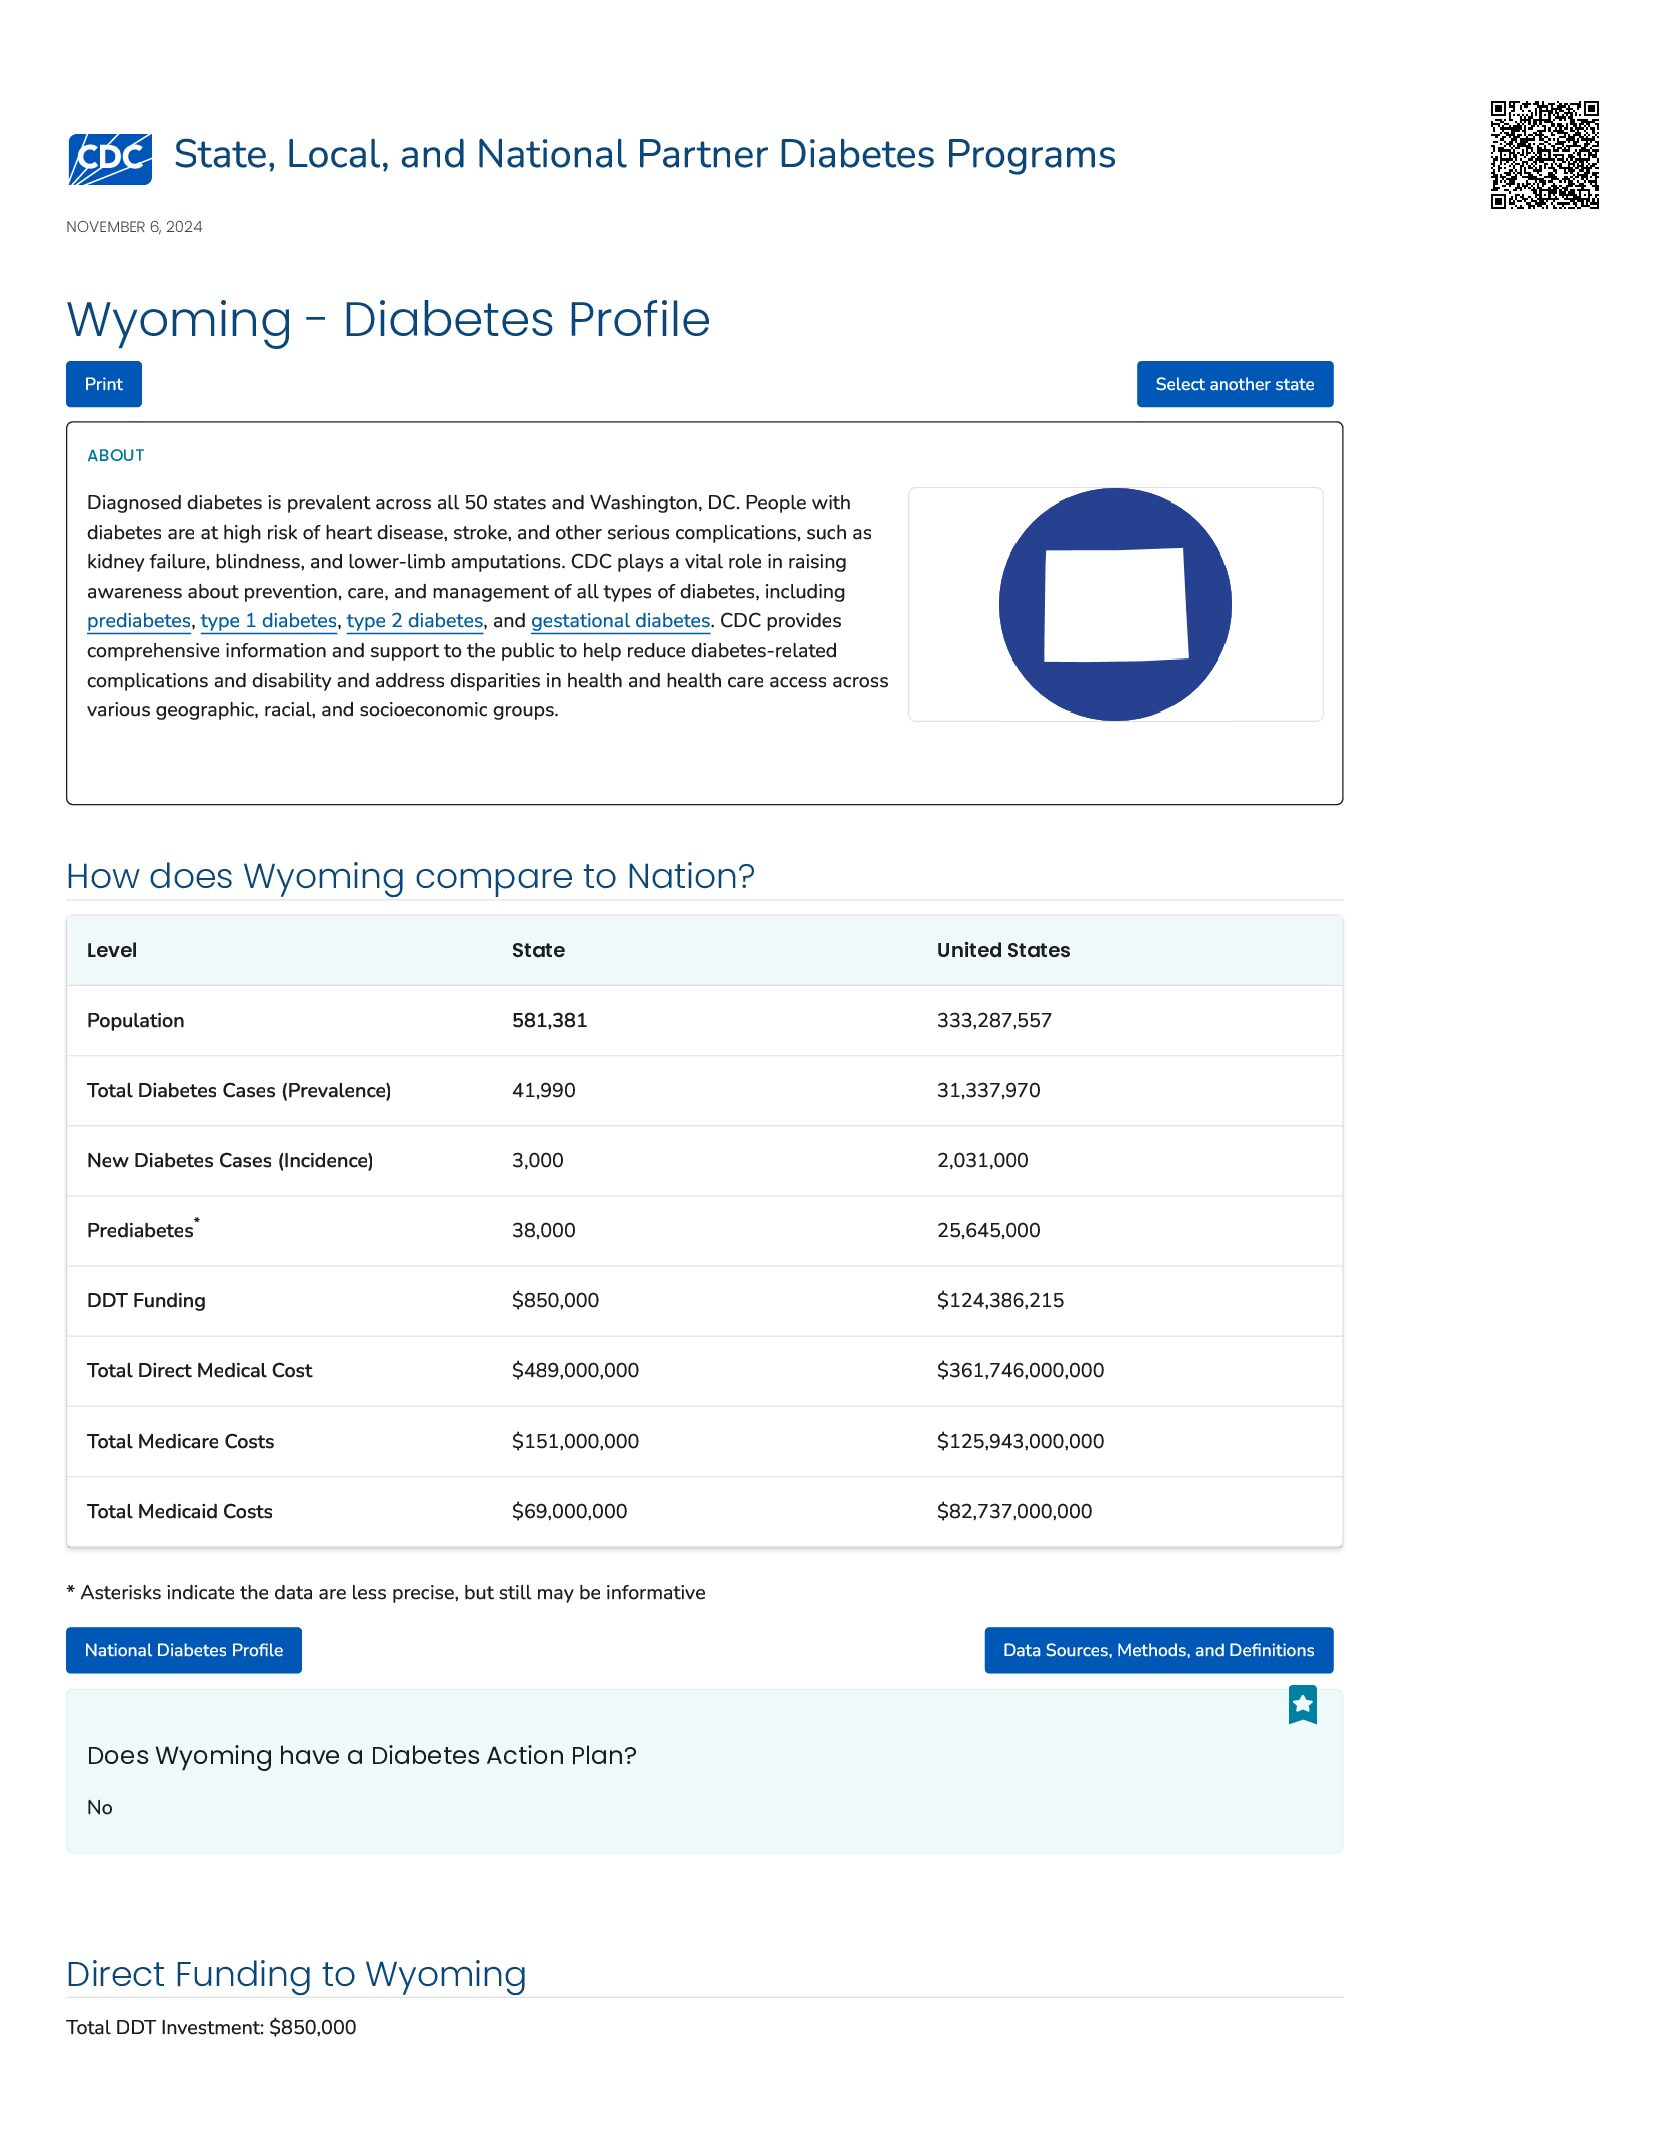Viewport: 1662px width, 2151px height.
Task: Click the United States column header
Action: [x=1003, y=950]
